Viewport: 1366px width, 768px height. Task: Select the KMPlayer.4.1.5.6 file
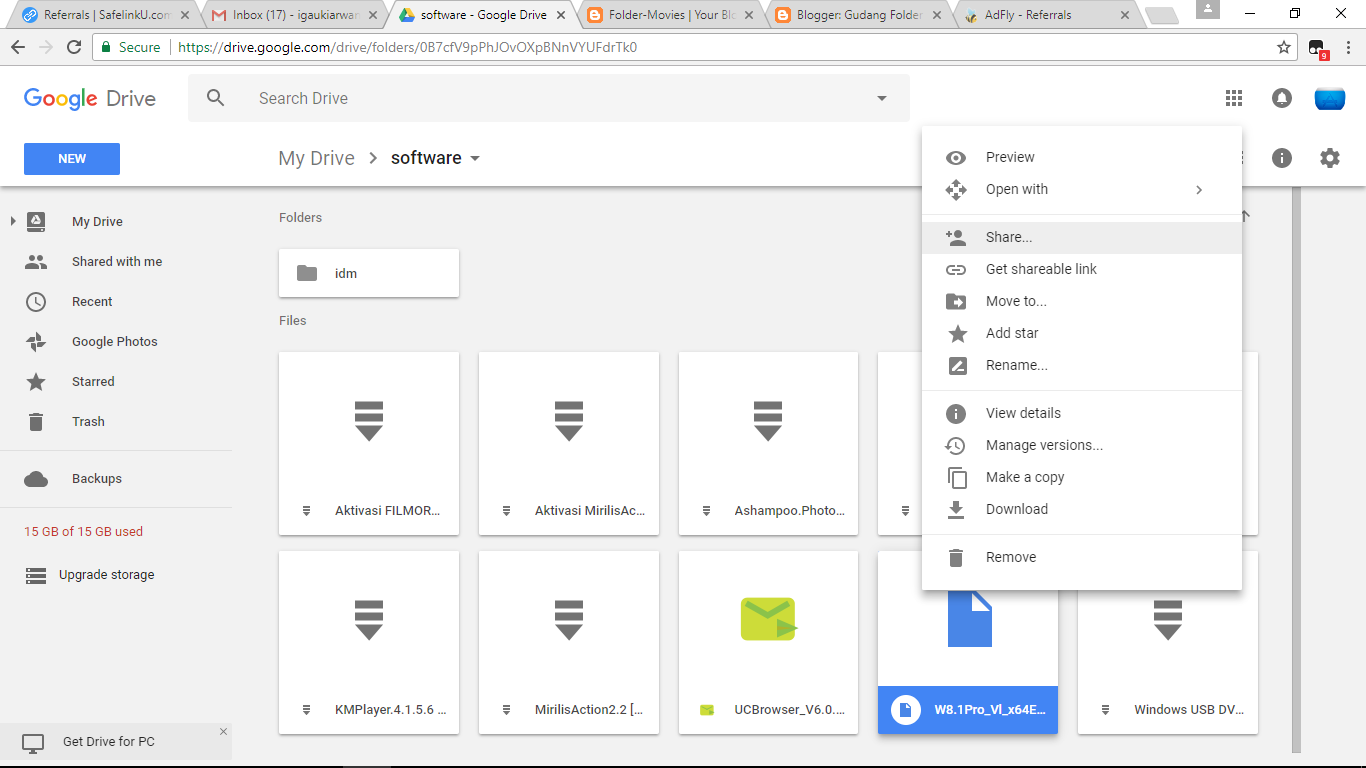[x=369, y=642]
